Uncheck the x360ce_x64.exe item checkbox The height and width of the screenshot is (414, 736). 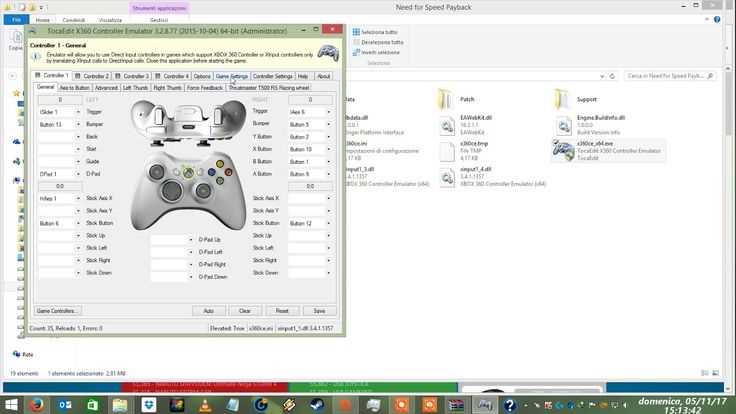pyautogui.click(x=556, y=142)
